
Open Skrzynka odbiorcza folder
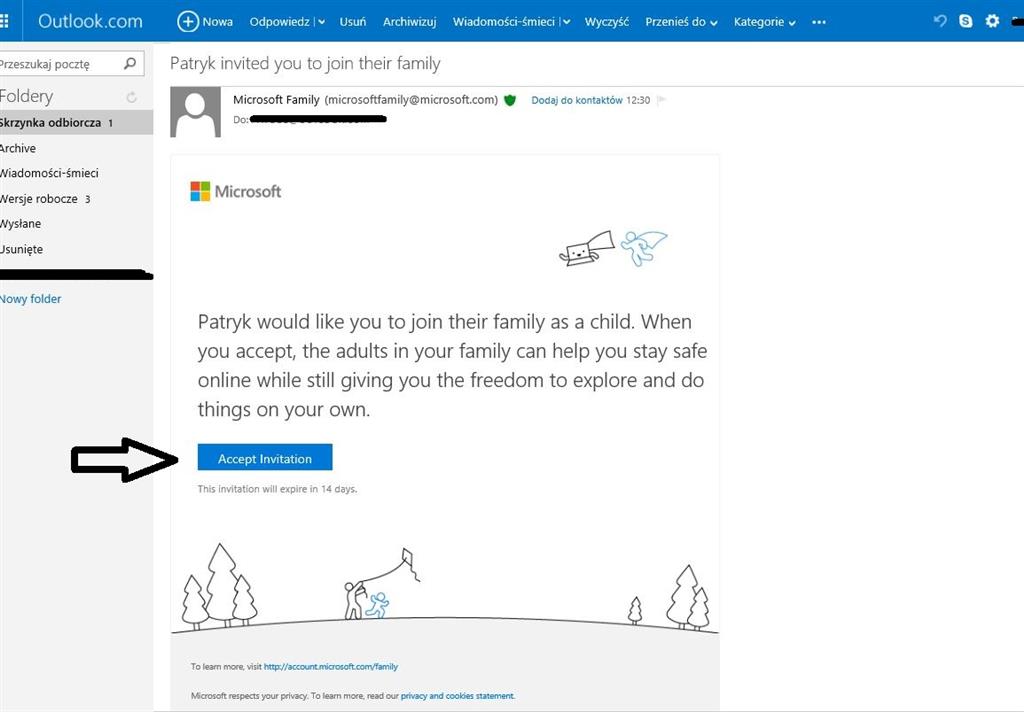tap(76, 122)
